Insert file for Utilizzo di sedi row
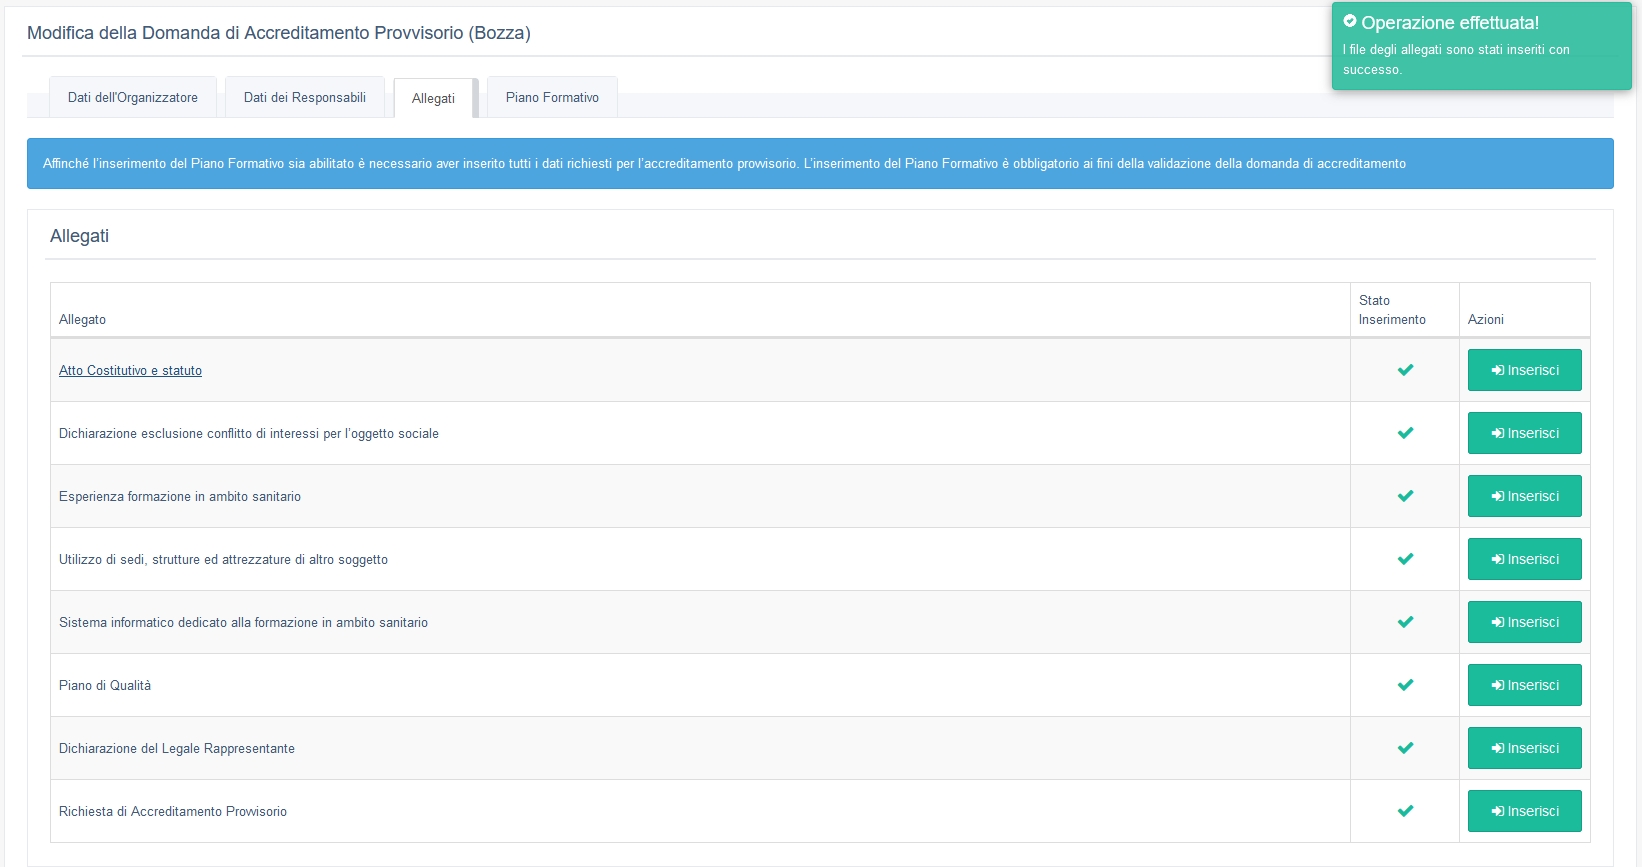 [1524, 559]
